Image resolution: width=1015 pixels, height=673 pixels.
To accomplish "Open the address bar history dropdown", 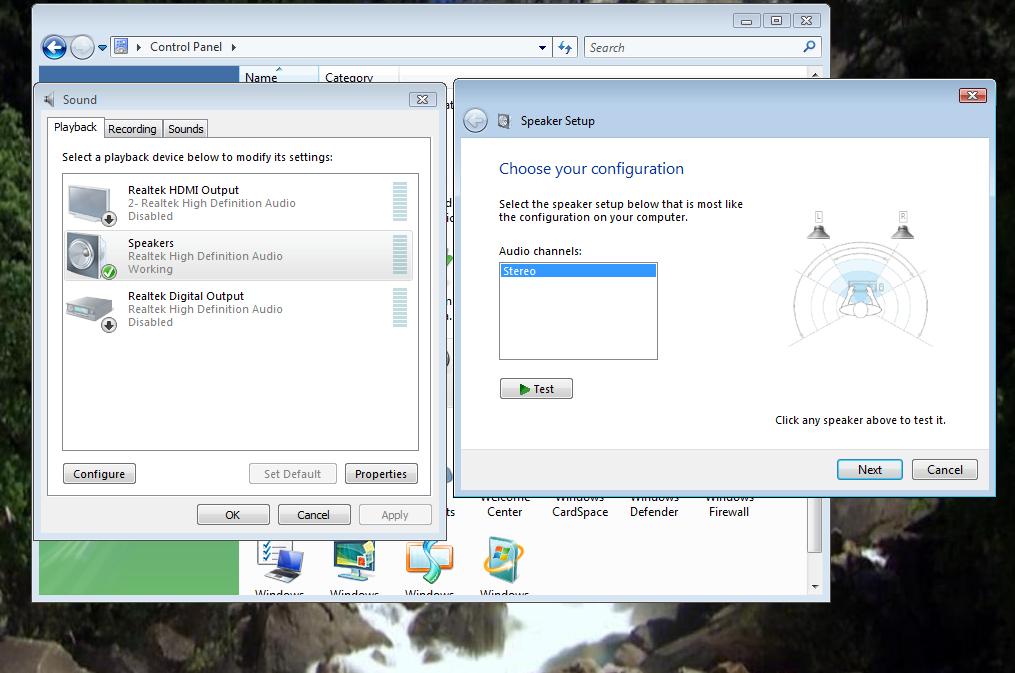I will coord(542,48).
